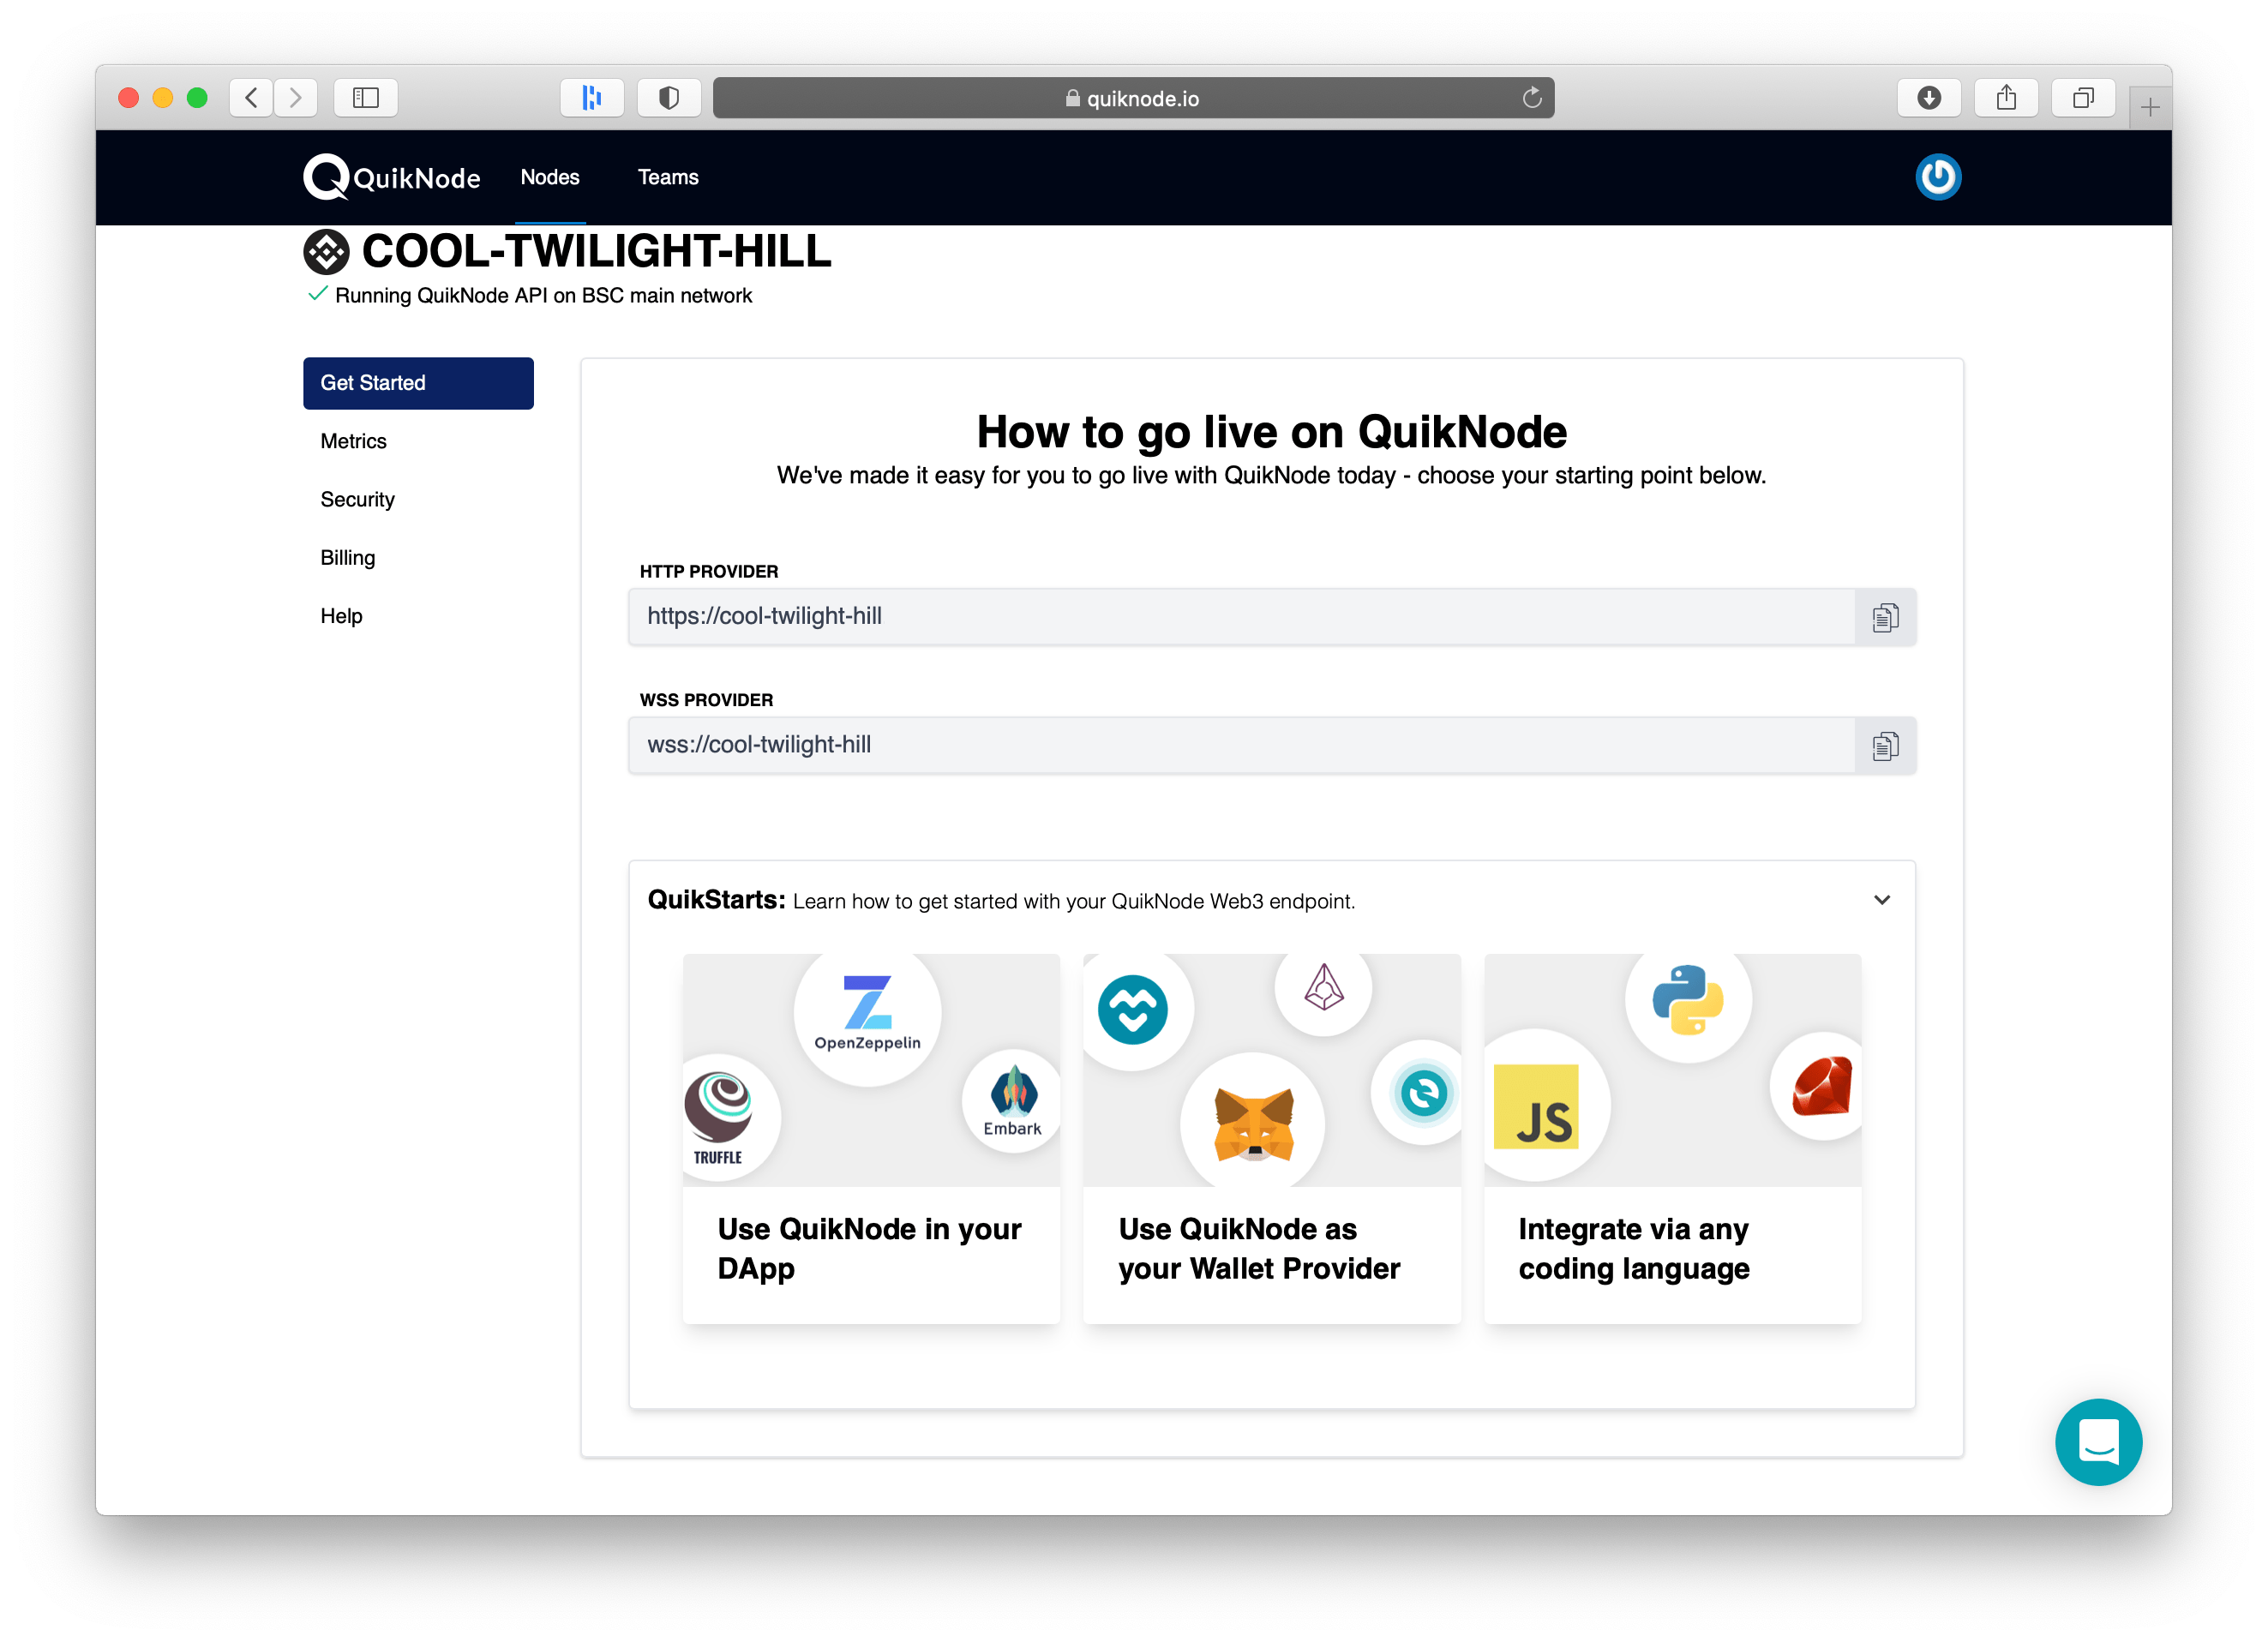Click the account power icon
This screenshot has height=1642, width=2268.
(x=1937, y=177)
